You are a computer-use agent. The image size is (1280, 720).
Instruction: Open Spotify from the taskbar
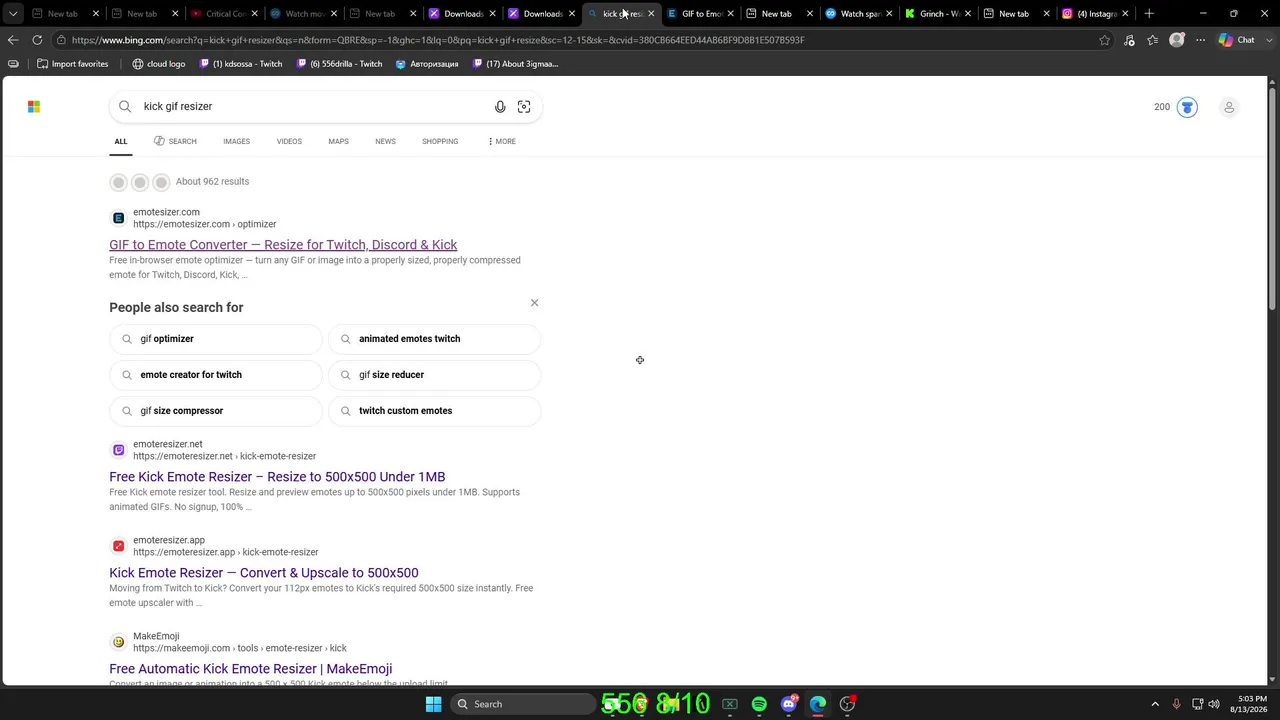point(759,704)
